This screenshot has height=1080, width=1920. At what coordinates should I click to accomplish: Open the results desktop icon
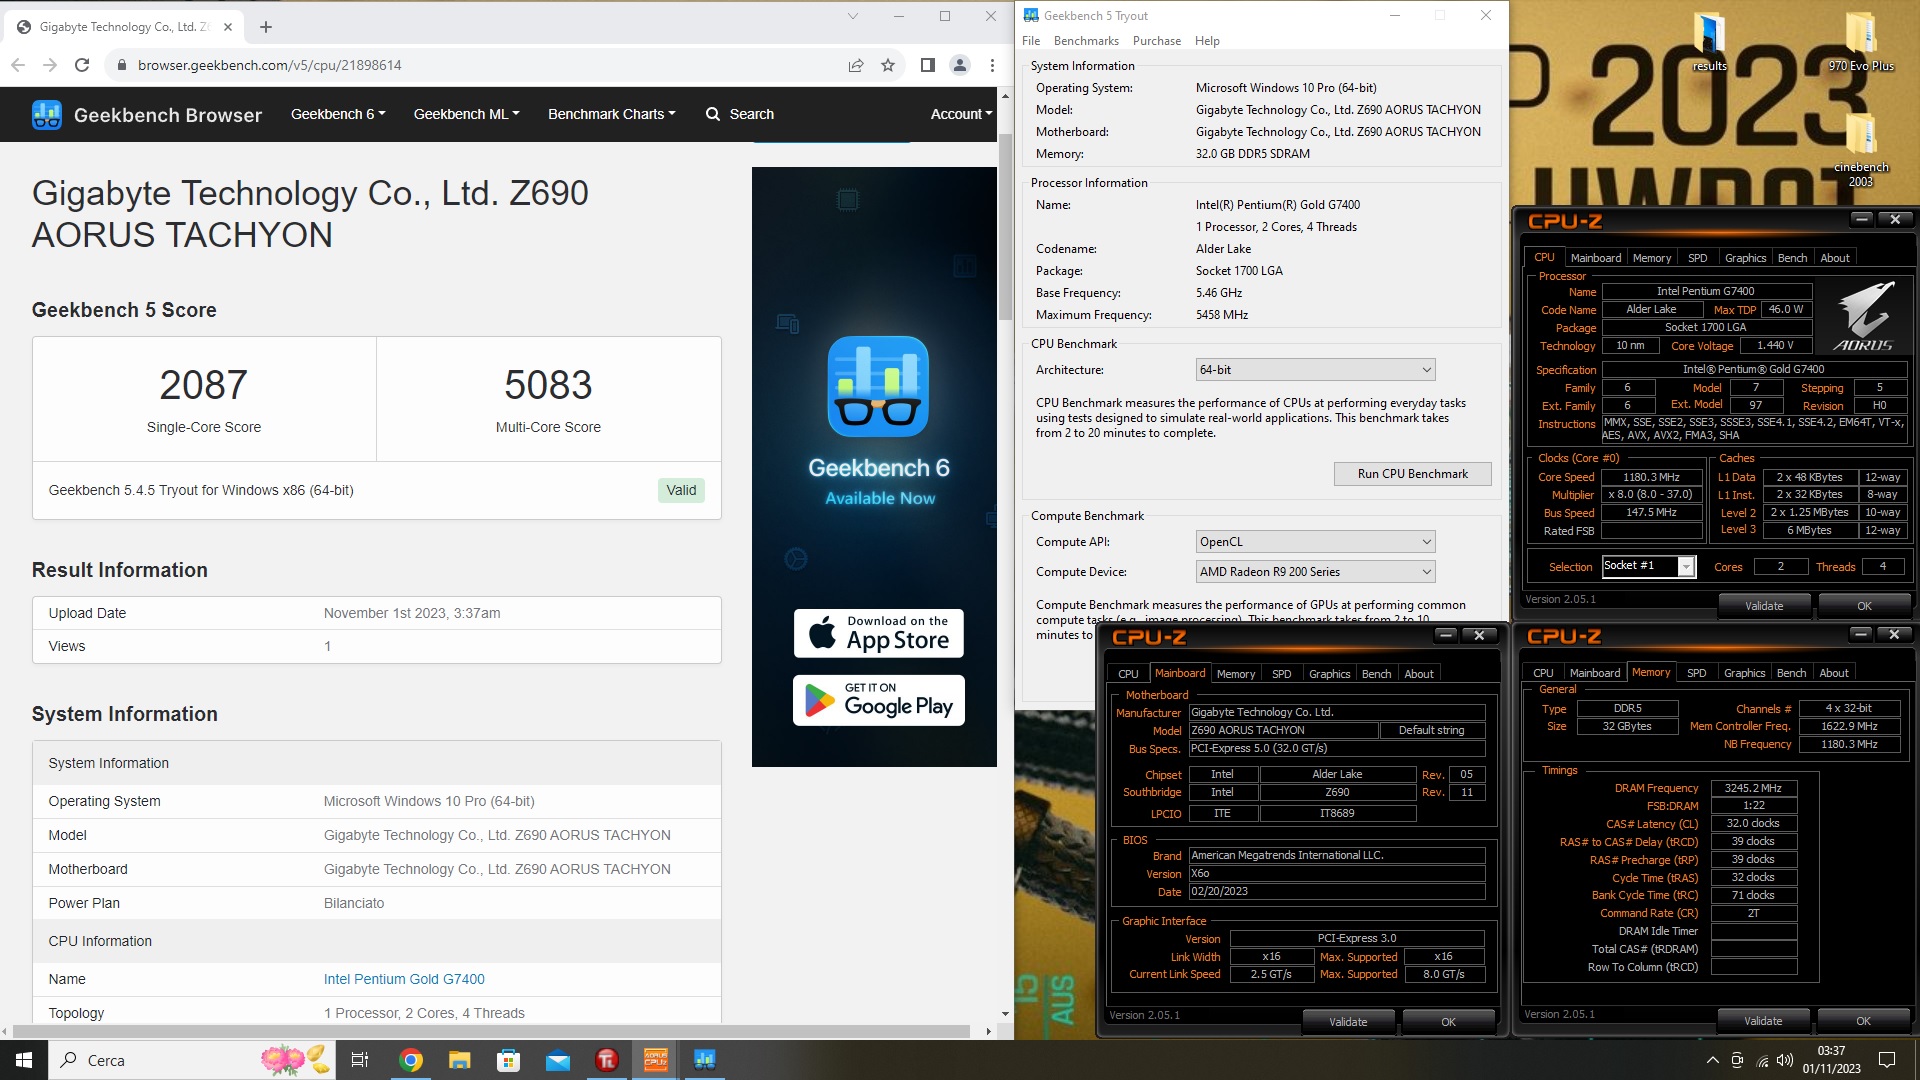coord(1710,42)
